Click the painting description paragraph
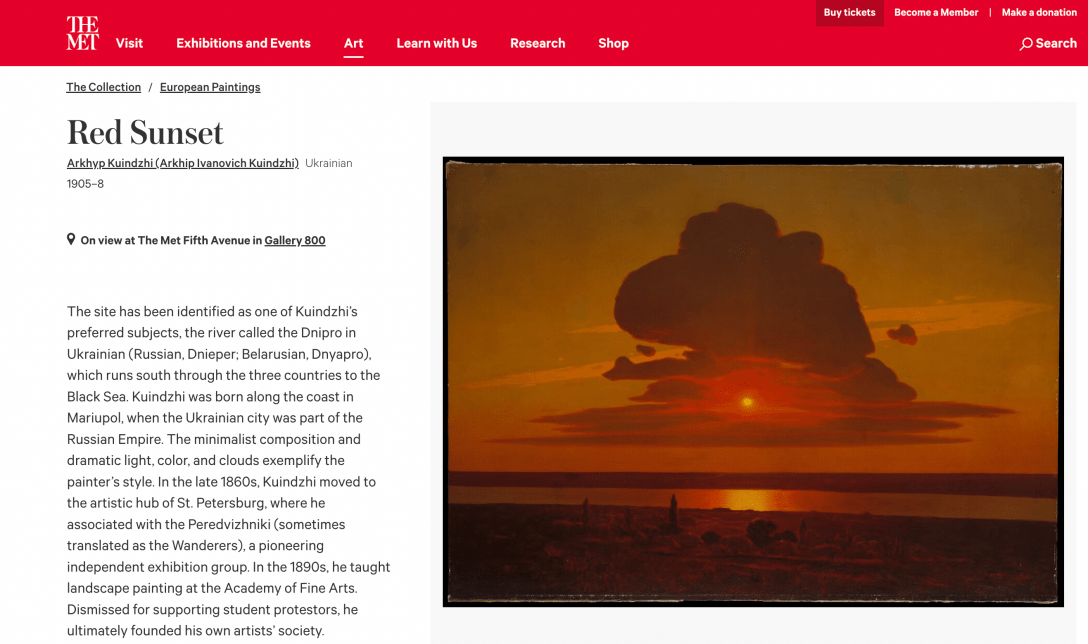1088x644 pixels. point(228,471)
